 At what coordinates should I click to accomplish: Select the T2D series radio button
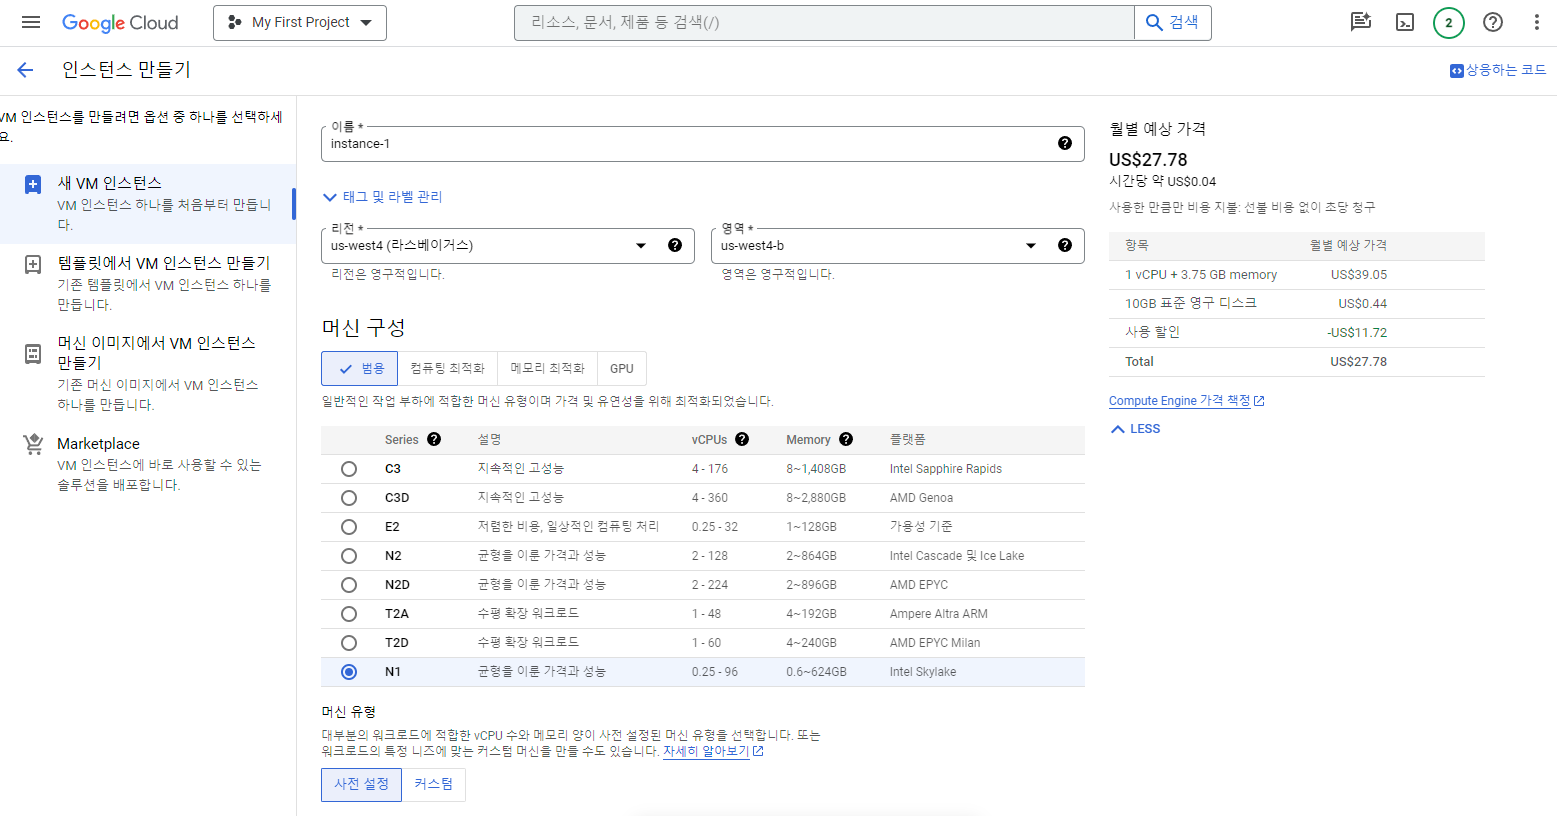pyautogui.click(x=349, y=643)
